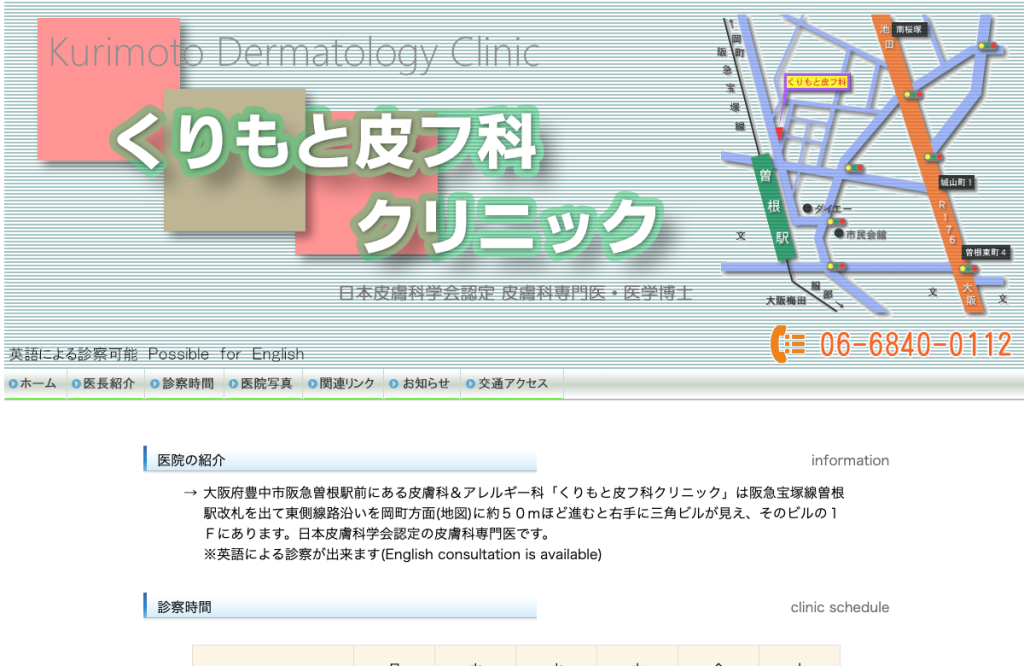This screenshot has height=666, width=1024.
Task: Open the ホーム navigation tab
Action: [x=35, y=384]
